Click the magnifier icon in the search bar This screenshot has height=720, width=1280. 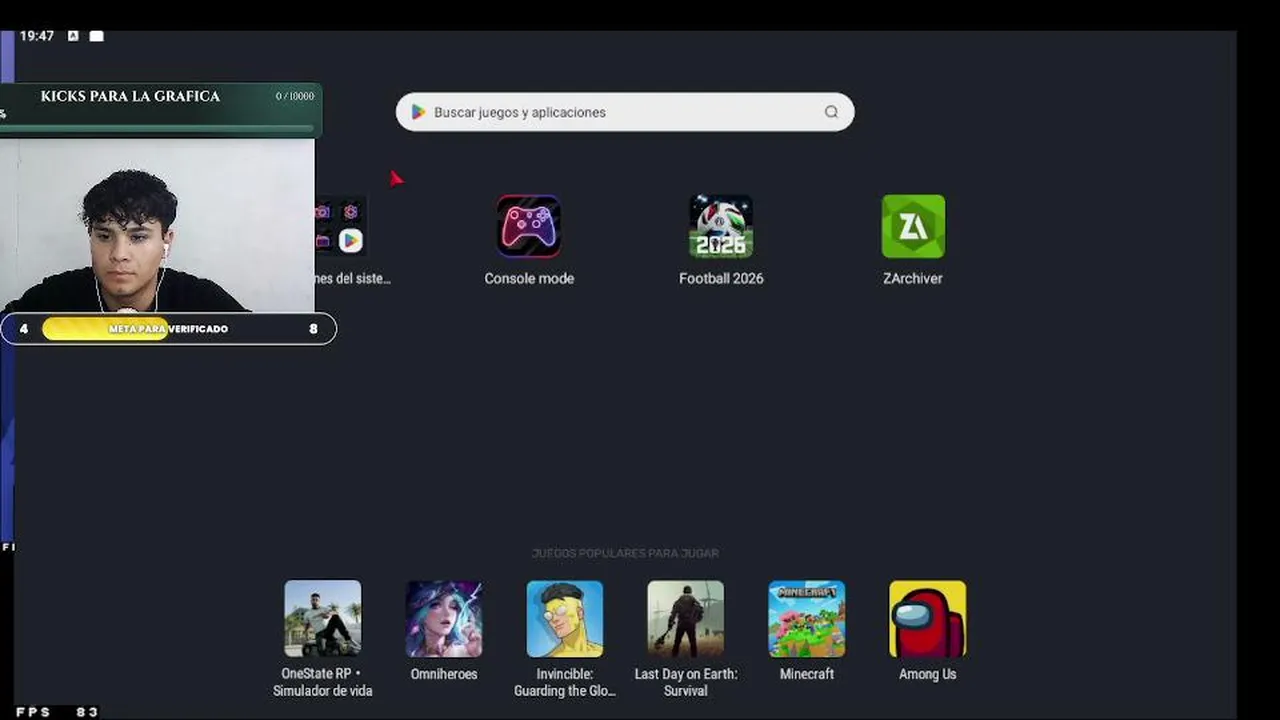[831, 112]
